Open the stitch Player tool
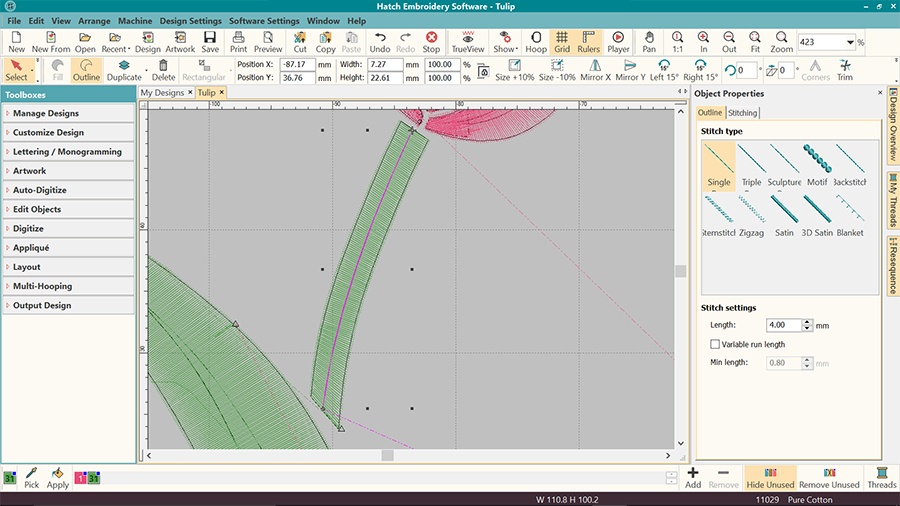The image size is (900, 506). pyautogui.click(x=618, y=41)
